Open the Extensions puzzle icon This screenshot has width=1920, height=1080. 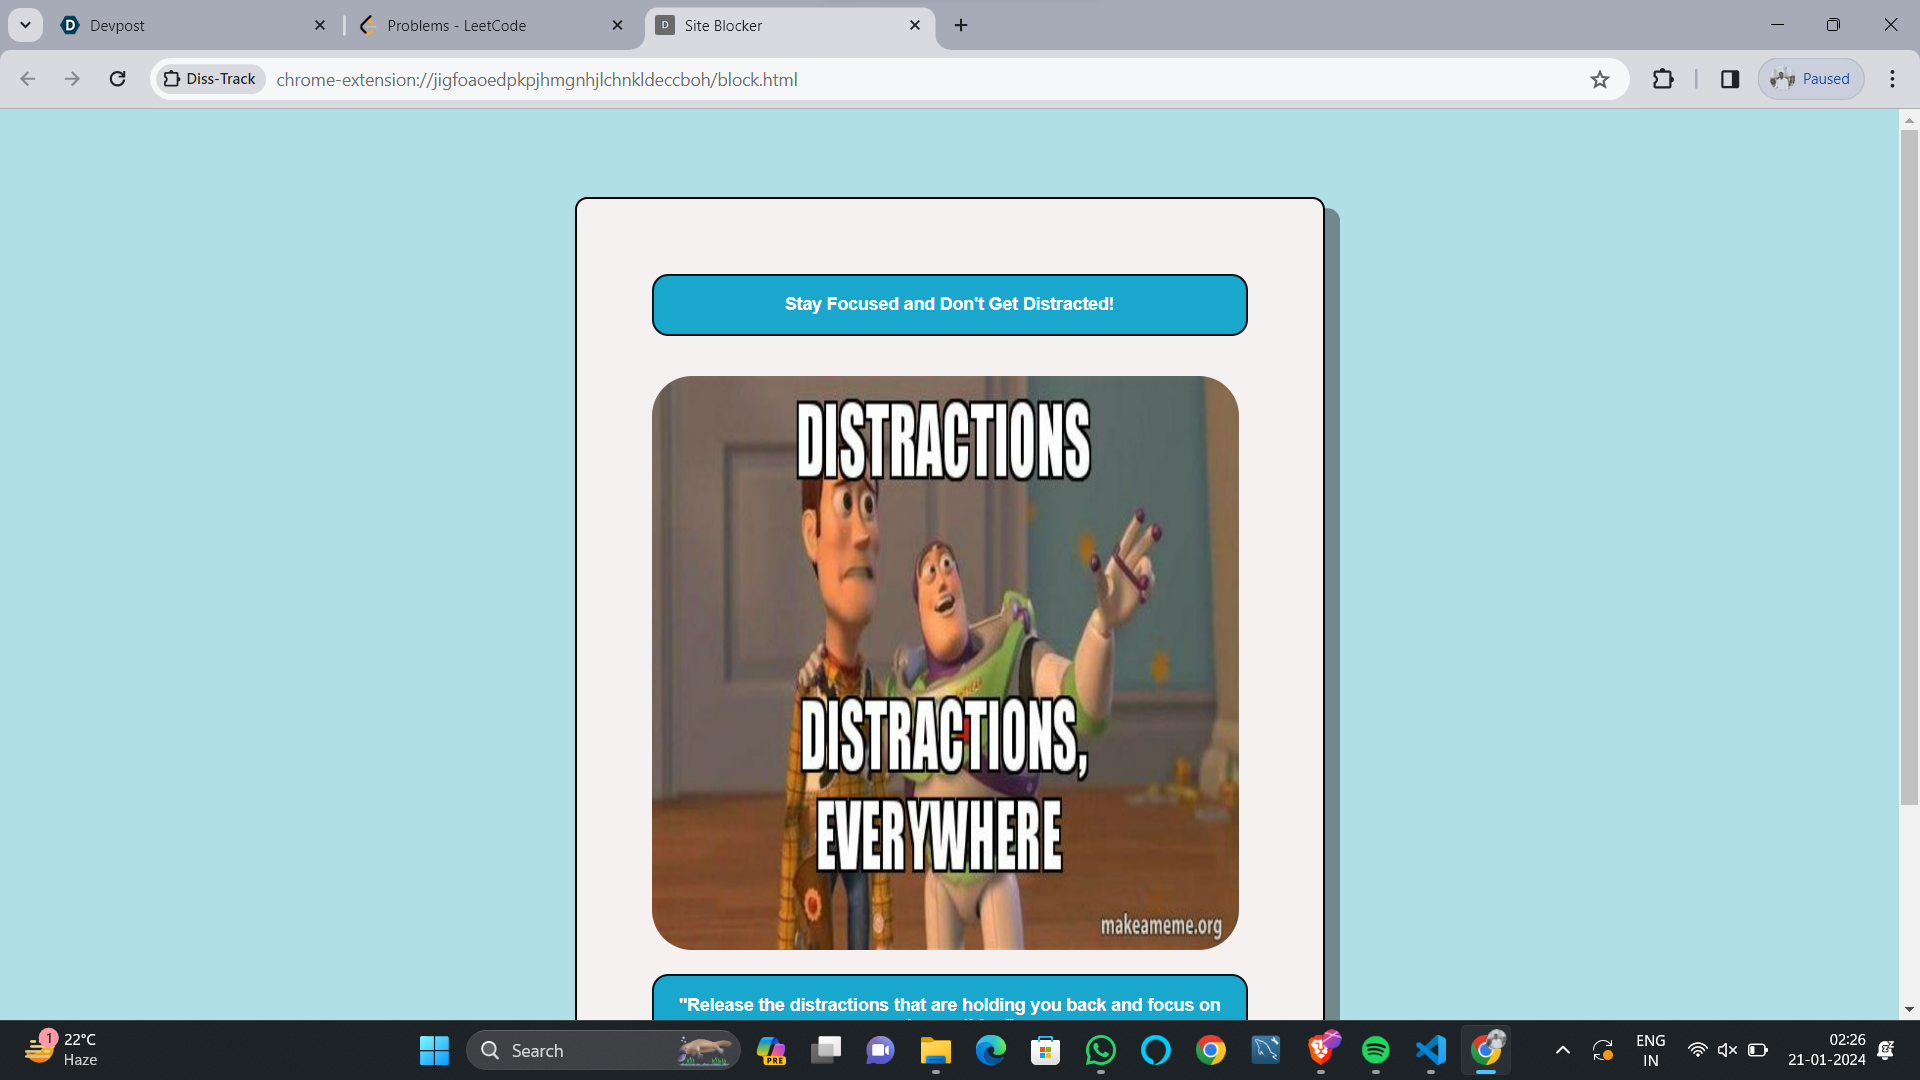click(x=1663, y=79)
